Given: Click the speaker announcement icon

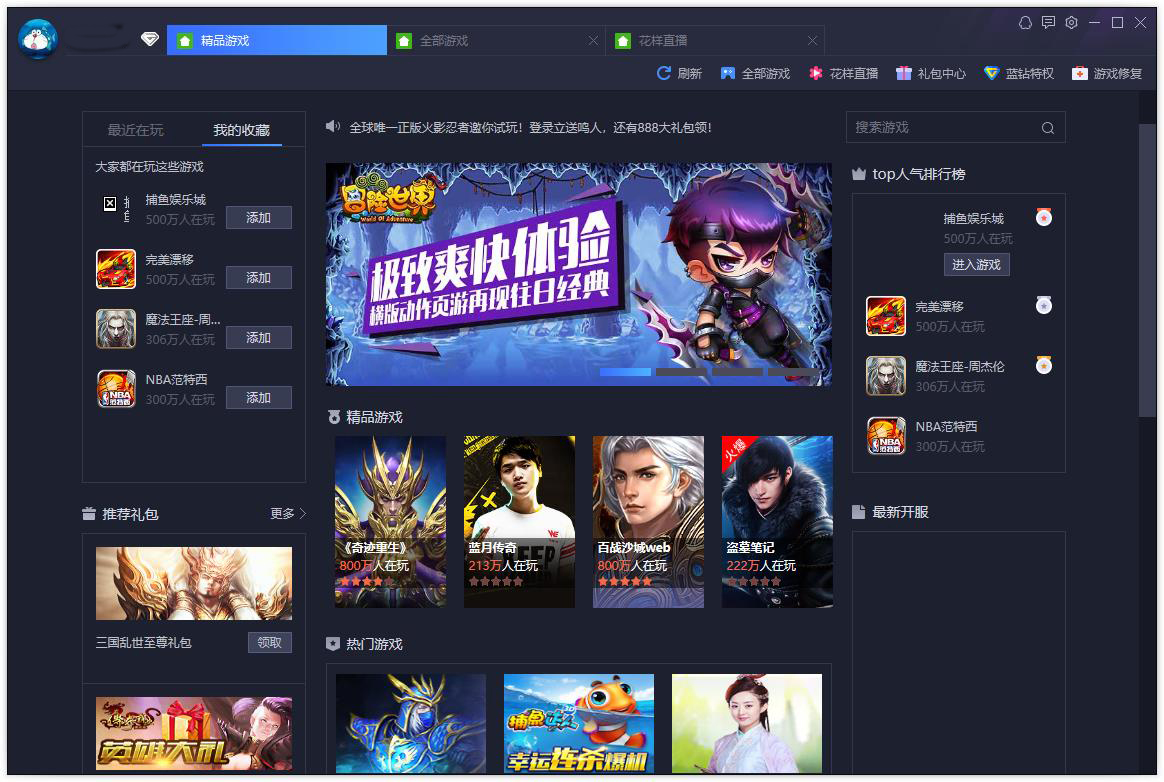Looking at the screenshot, I should click(333, 127).
